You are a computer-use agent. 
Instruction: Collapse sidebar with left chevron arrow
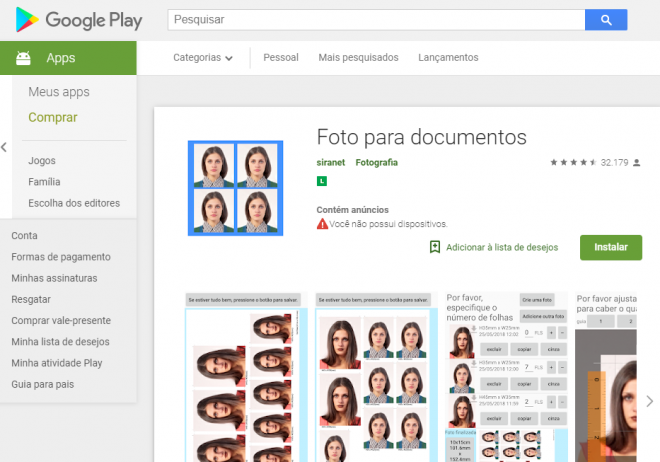point(4,147)
